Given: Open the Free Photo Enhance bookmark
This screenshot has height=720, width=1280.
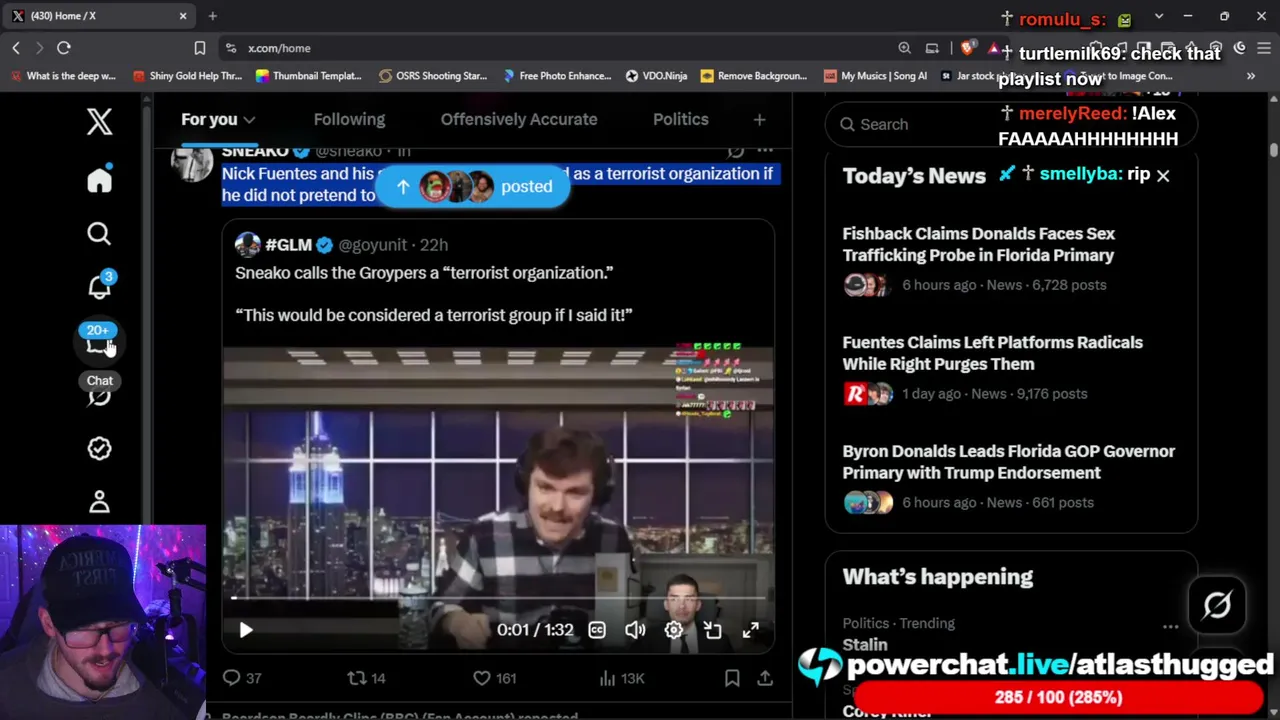Looking at the screenshot, I should point(557,76).
